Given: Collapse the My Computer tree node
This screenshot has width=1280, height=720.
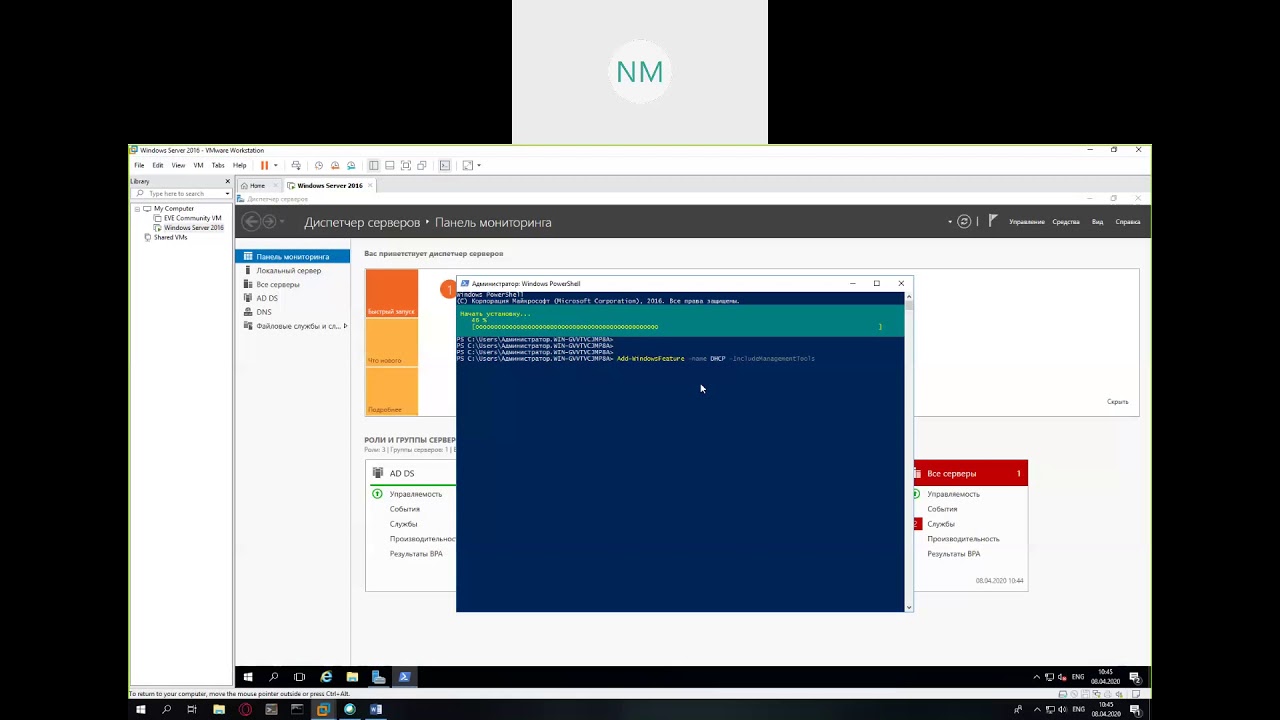Looking at the screenshot, I should click(138, 208).
